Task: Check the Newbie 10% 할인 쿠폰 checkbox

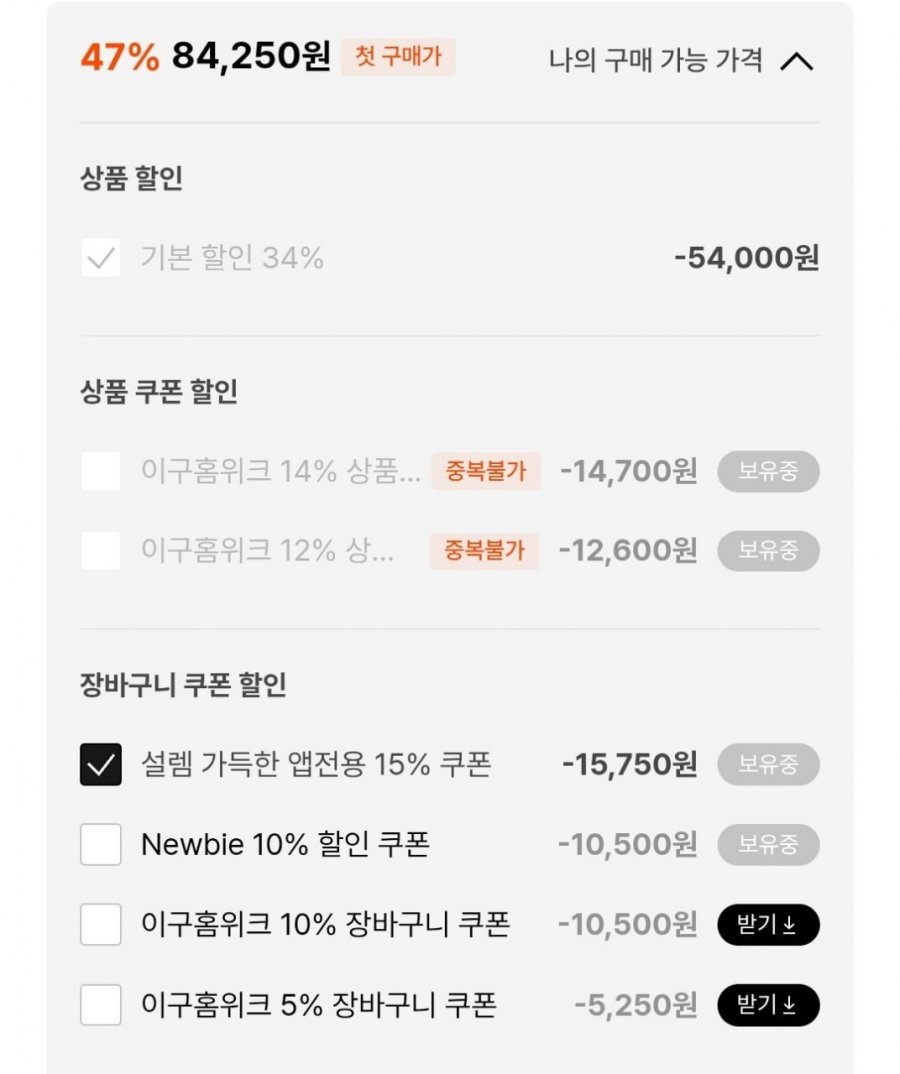Action: click(101, 844)
